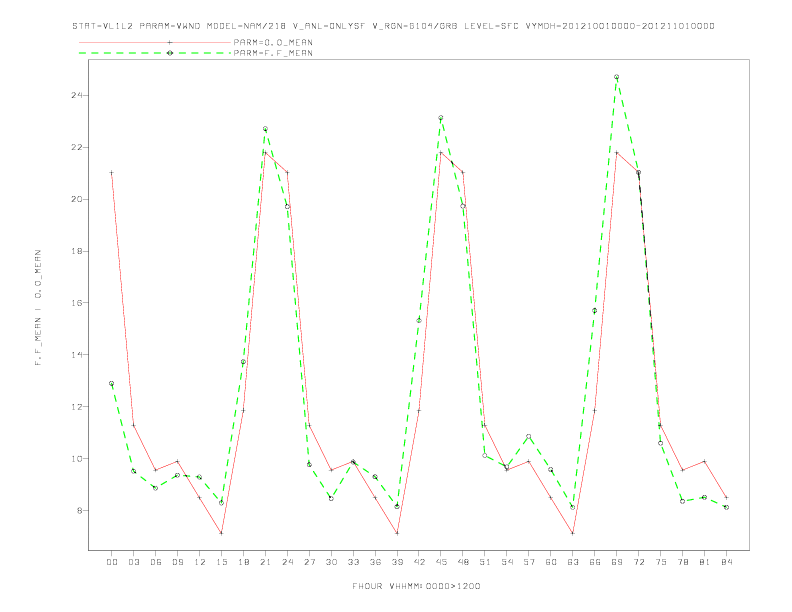Click x-axis tick label 15
Viewport: 792px width, 612px height.
(221, 562)
